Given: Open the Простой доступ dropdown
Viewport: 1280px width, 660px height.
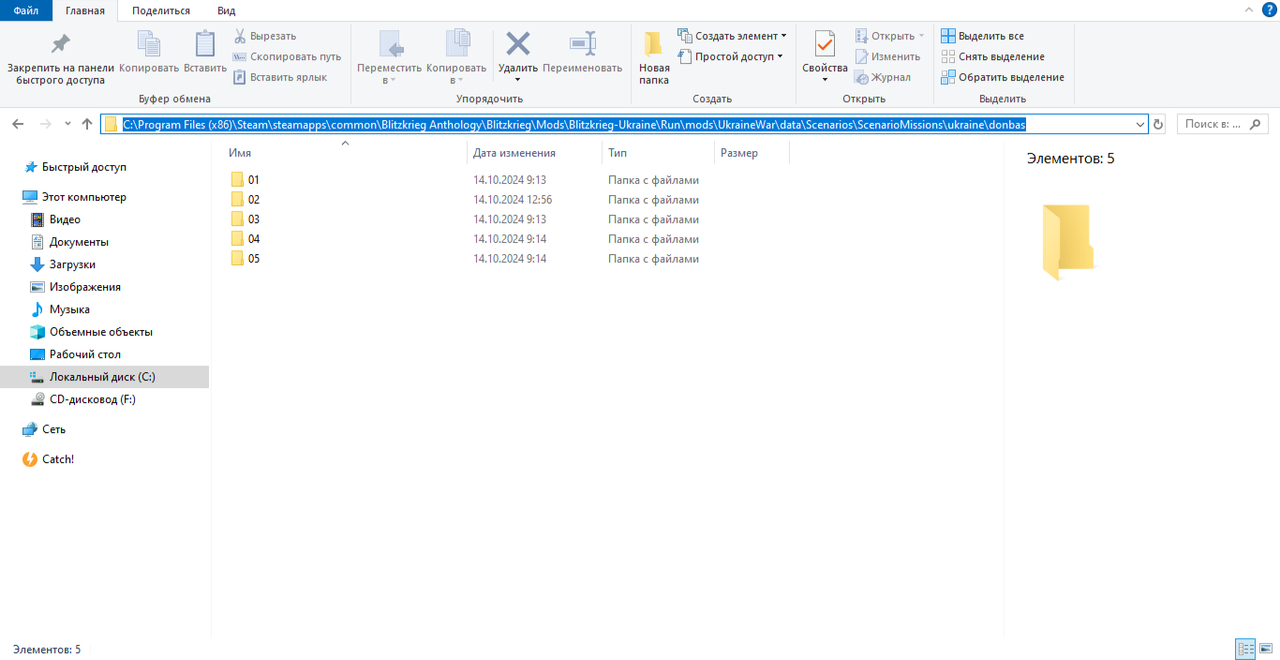Looking at the screenshot, I should pos(730,57).
